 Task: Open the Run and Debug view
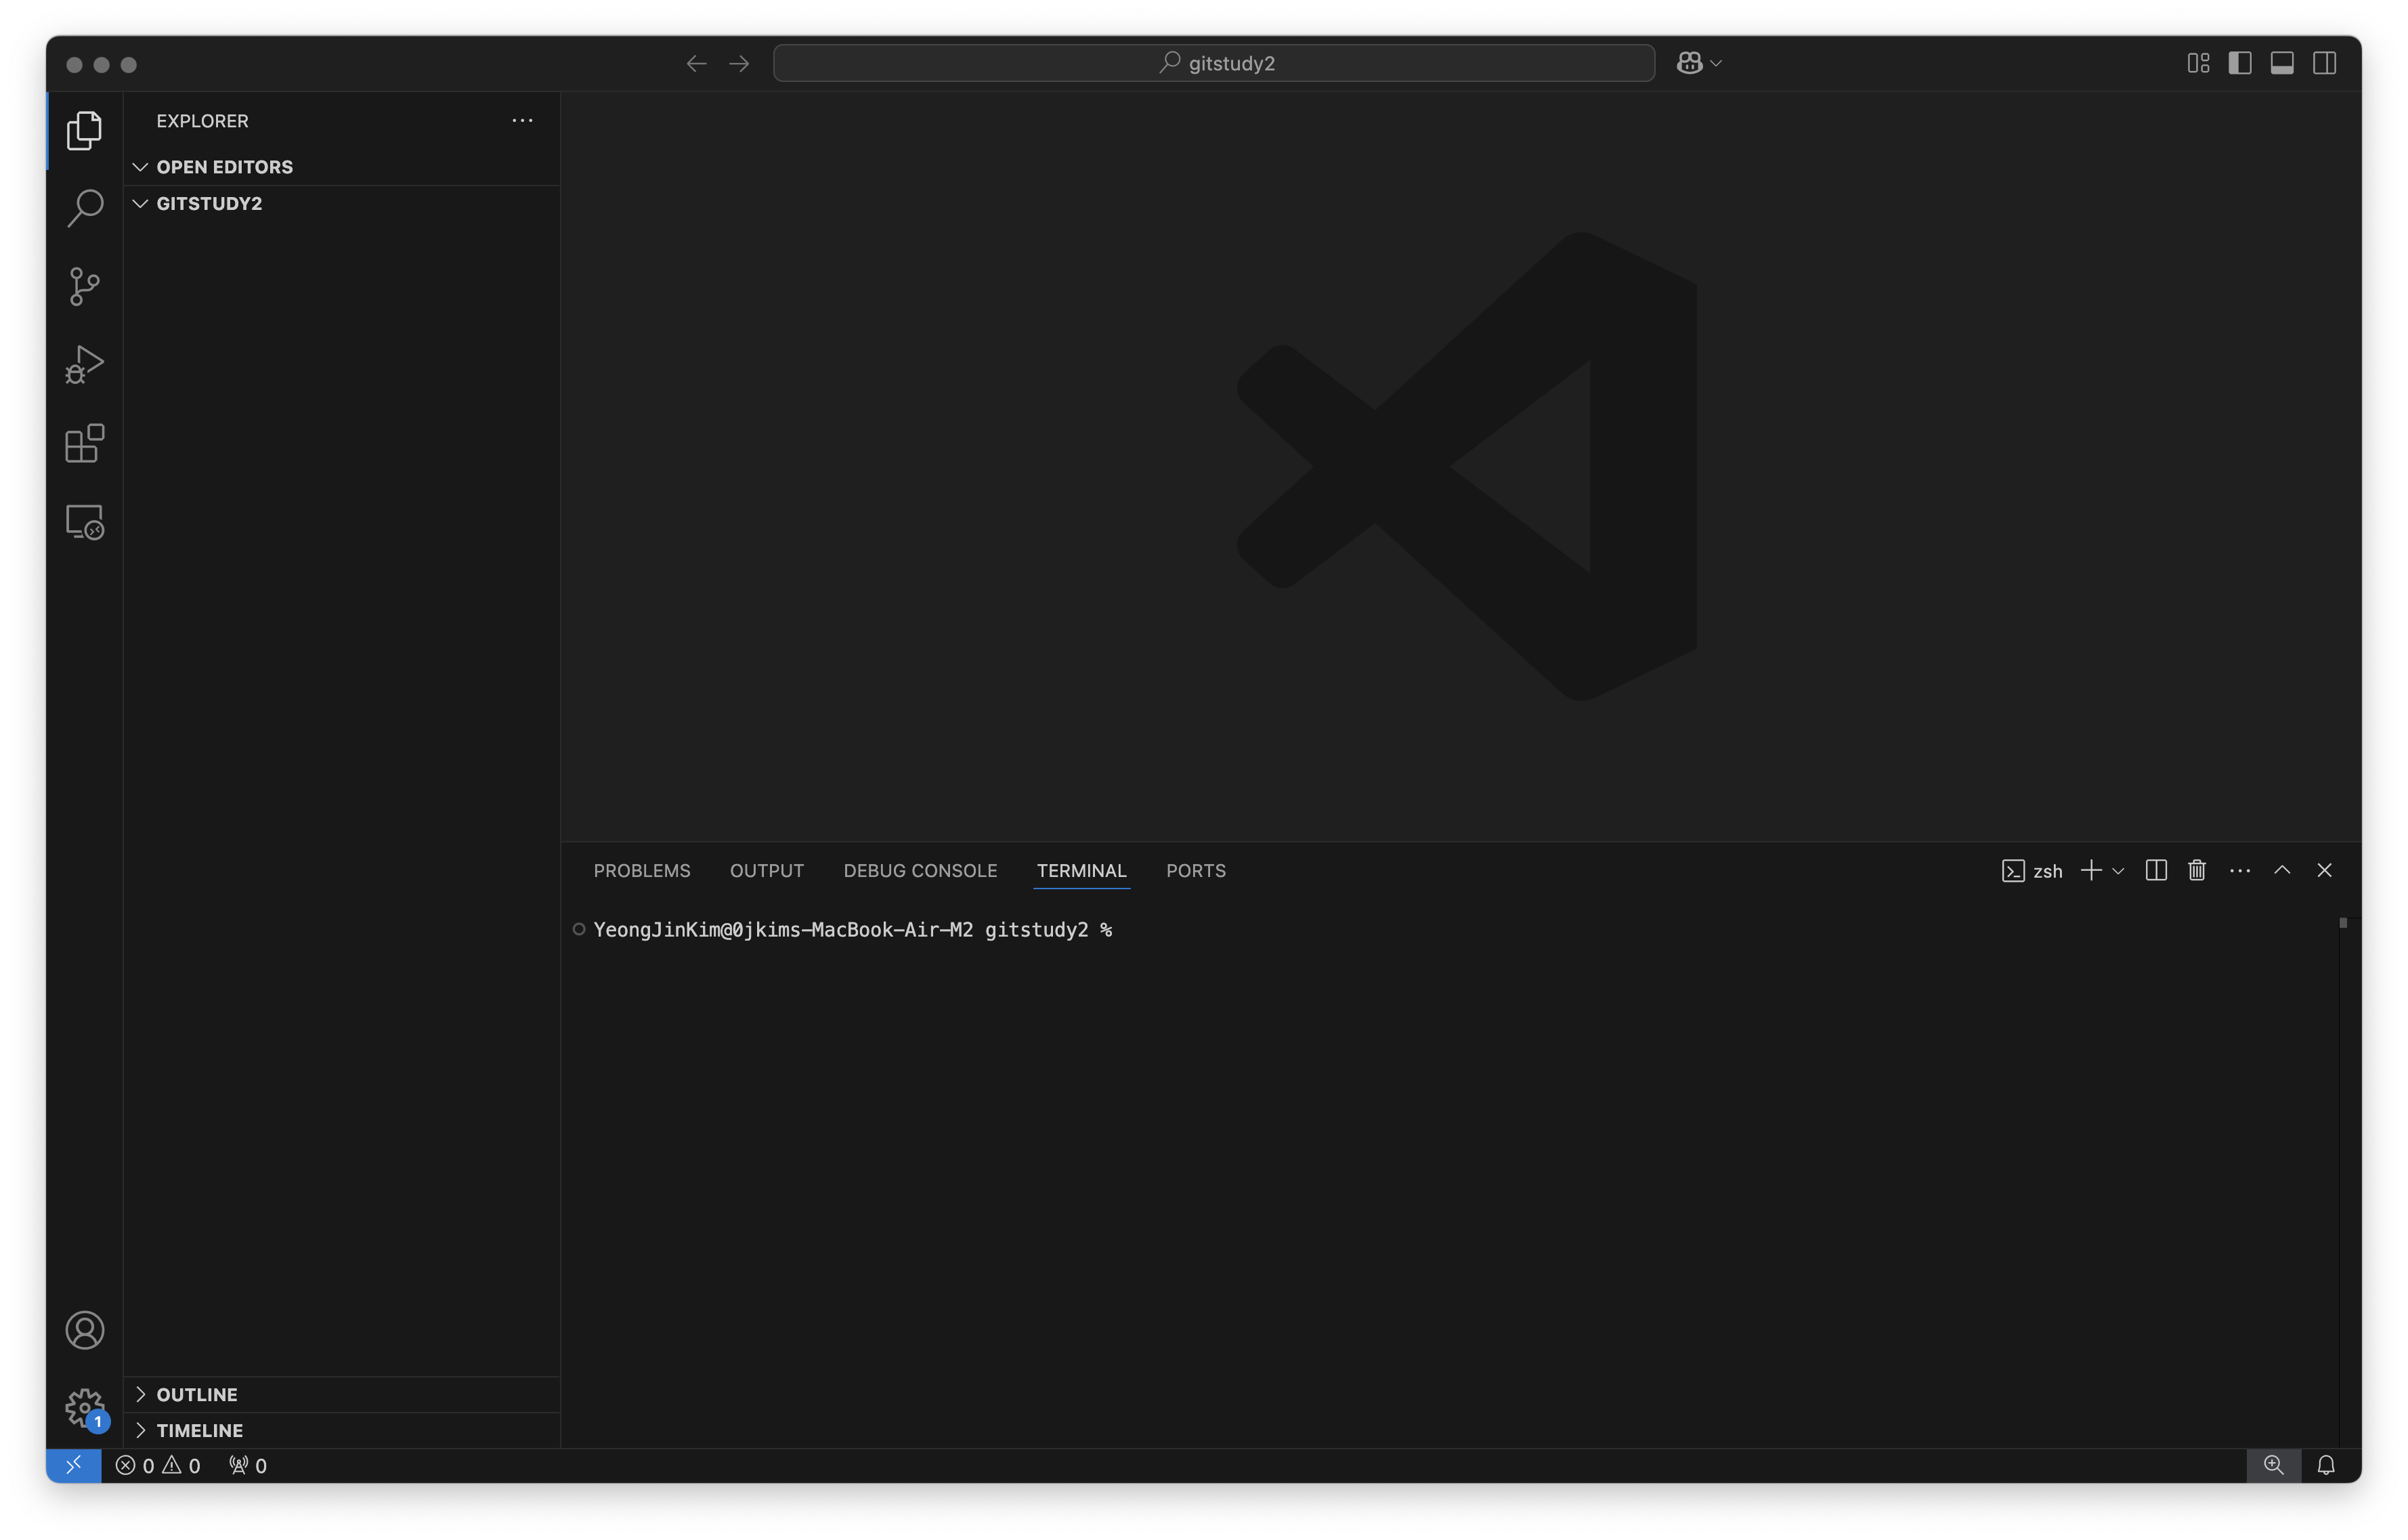point(85,365)
